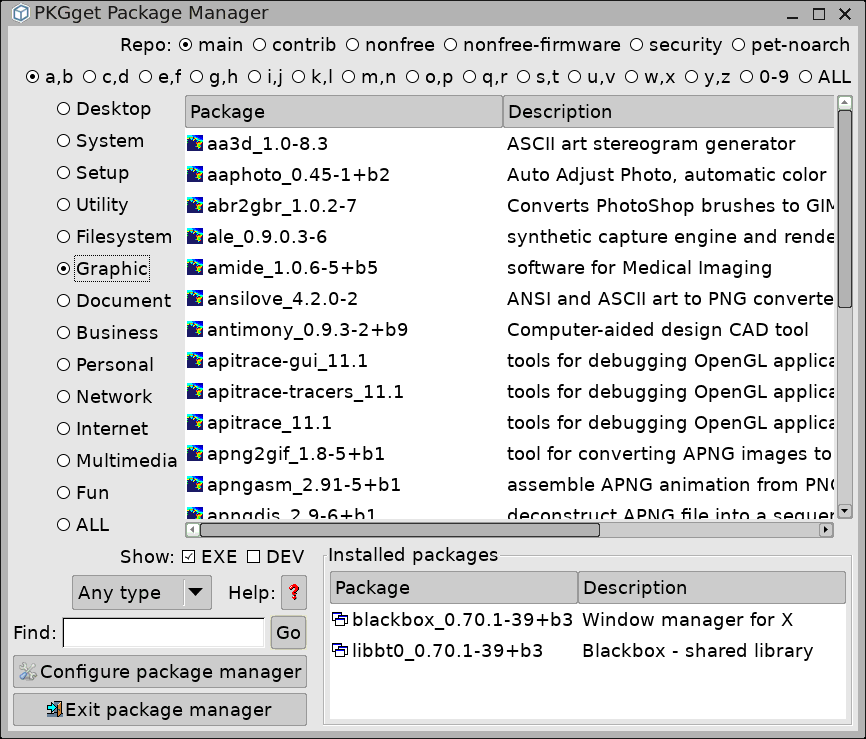Click the ale_0.9.0.3-6 package icon

click(195, 236)
